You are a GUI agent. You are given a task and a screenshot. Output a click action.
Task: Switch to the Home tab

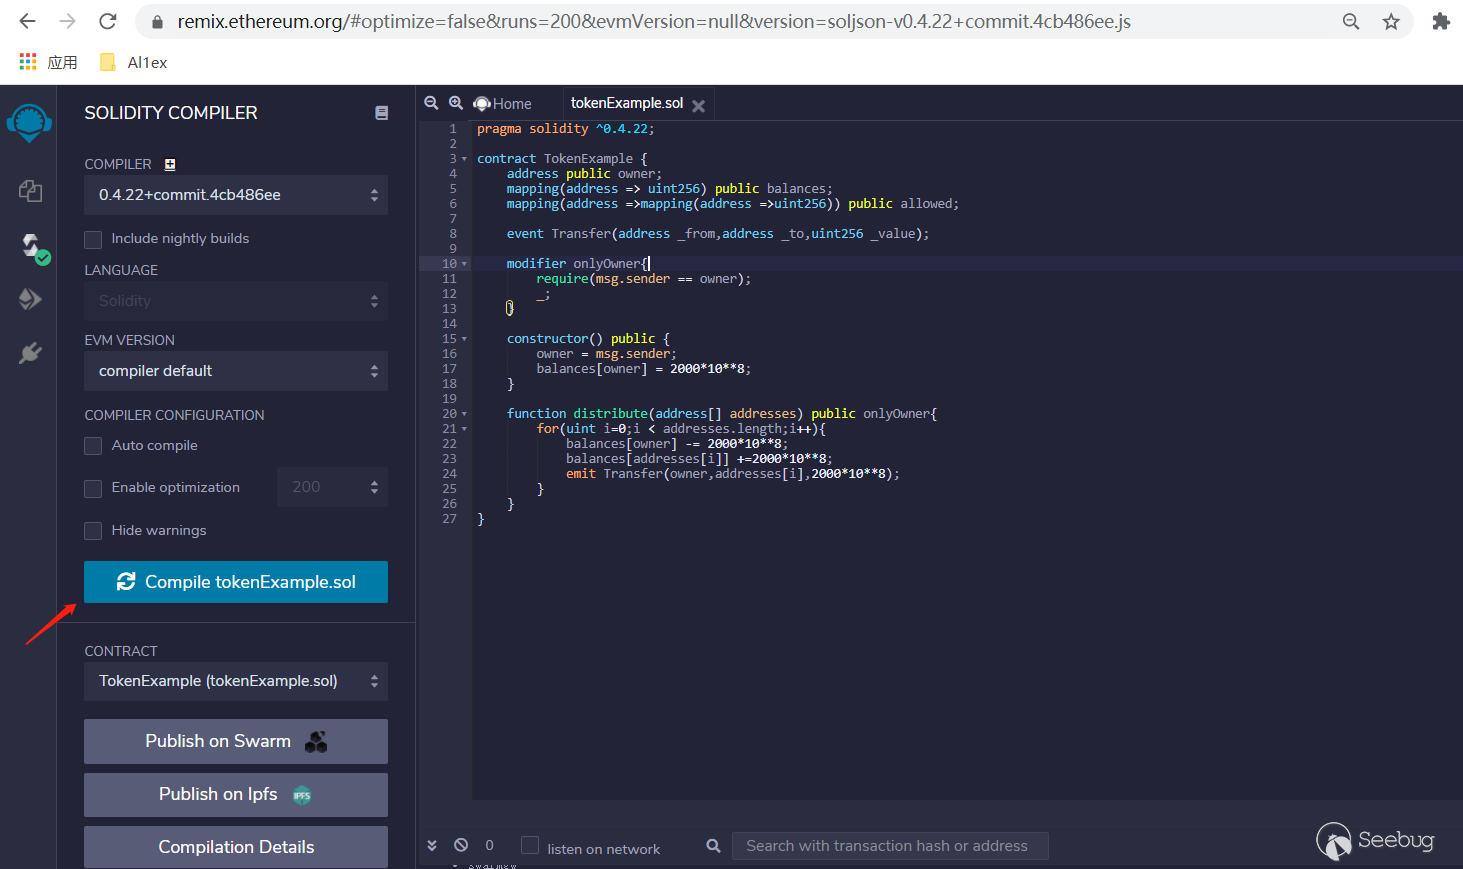(504, 104)
